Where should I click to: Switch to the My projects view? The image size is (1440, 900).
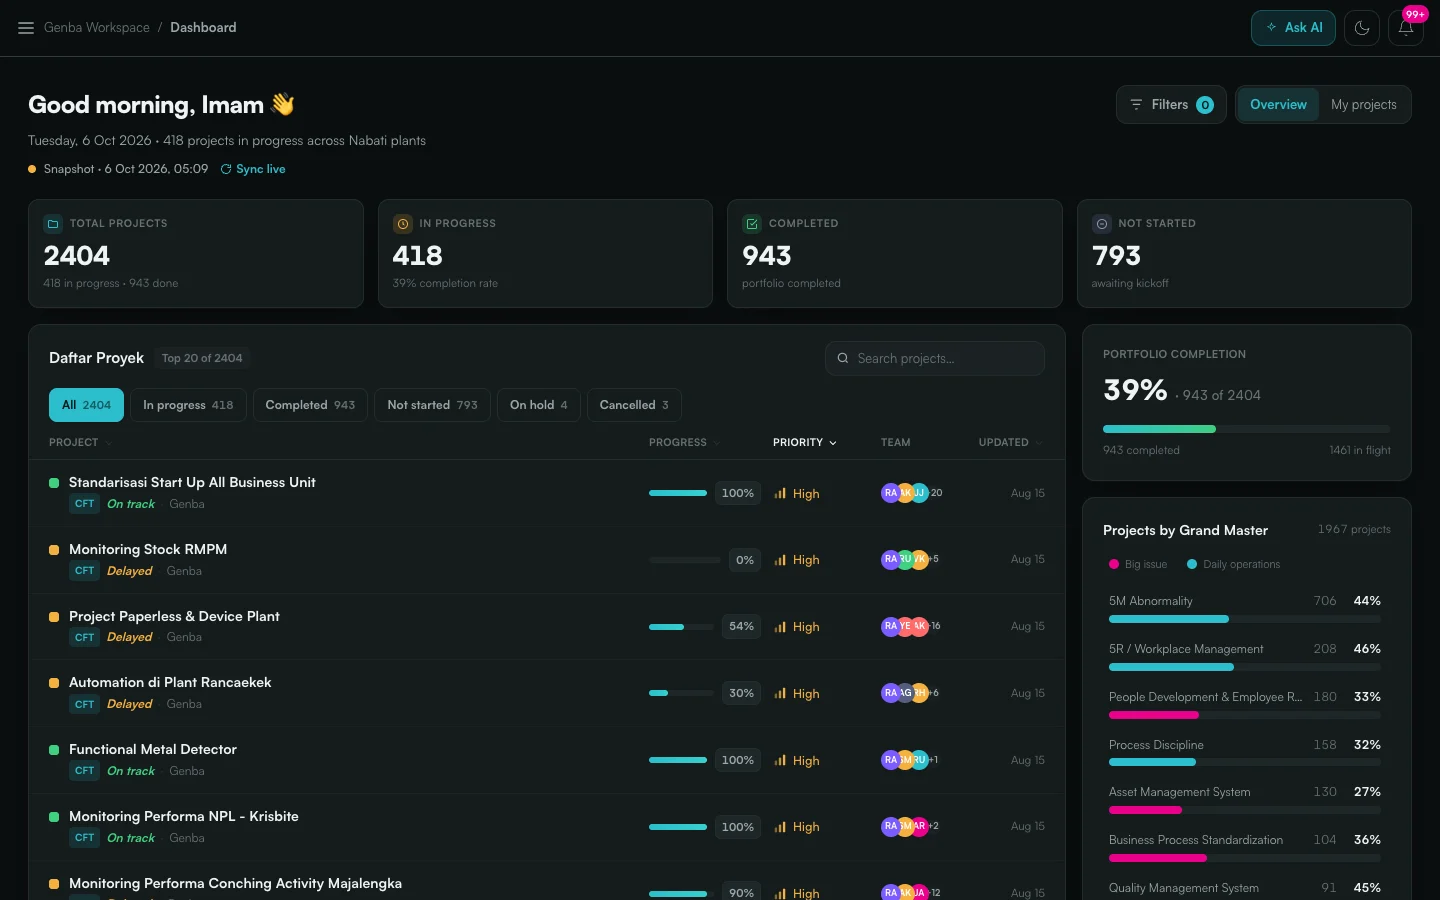pyautogui.click(x=1363, y=105)
